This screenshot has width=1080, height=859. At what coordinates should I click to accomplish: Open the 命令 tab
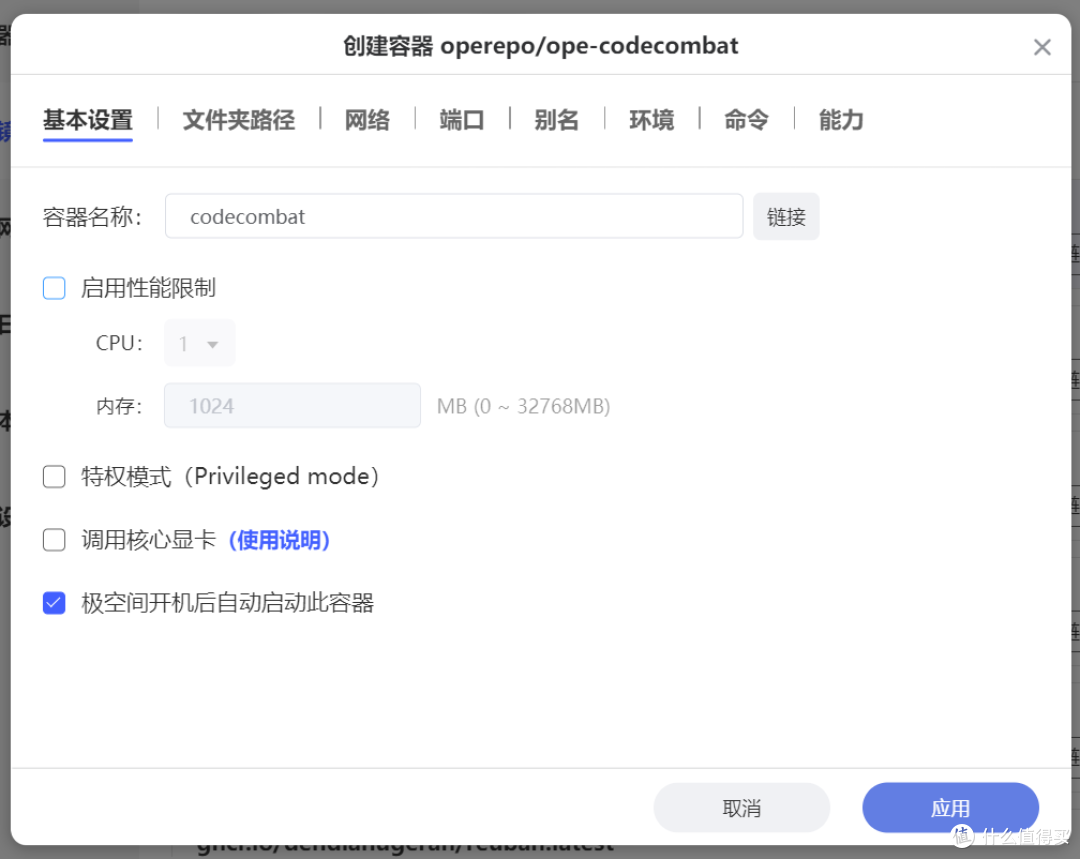[746, 120]
